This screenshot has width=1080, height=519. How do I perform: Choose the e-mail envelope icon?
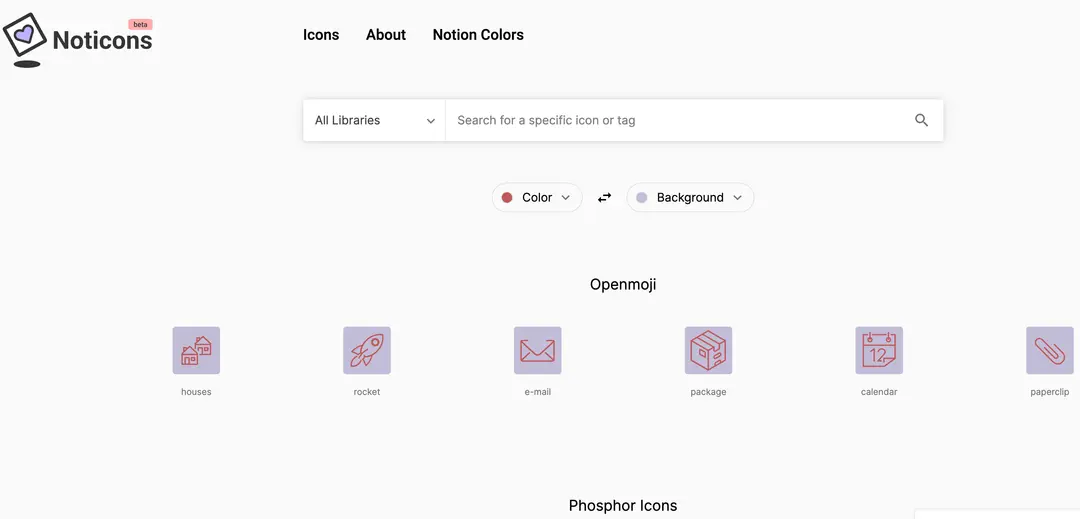coord(538,350)
